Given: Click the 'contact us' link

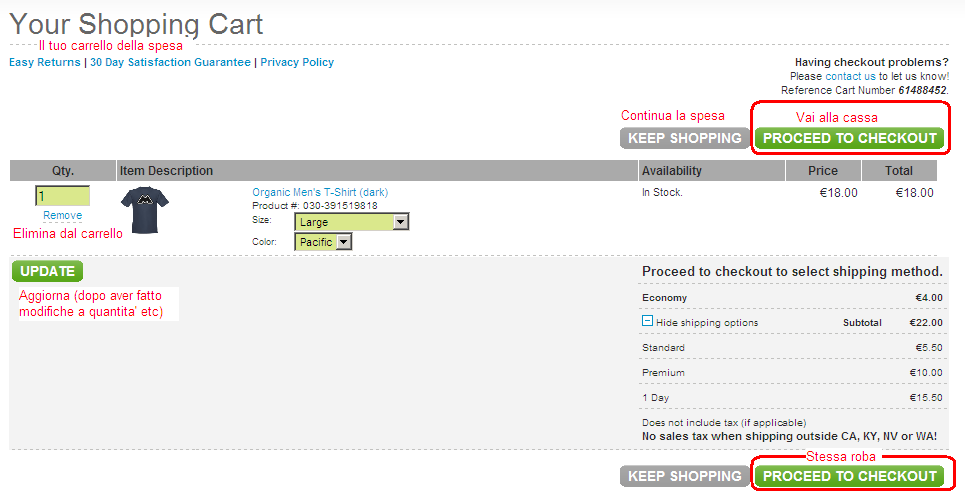Looking at the screenshot, I should point(850,76).
